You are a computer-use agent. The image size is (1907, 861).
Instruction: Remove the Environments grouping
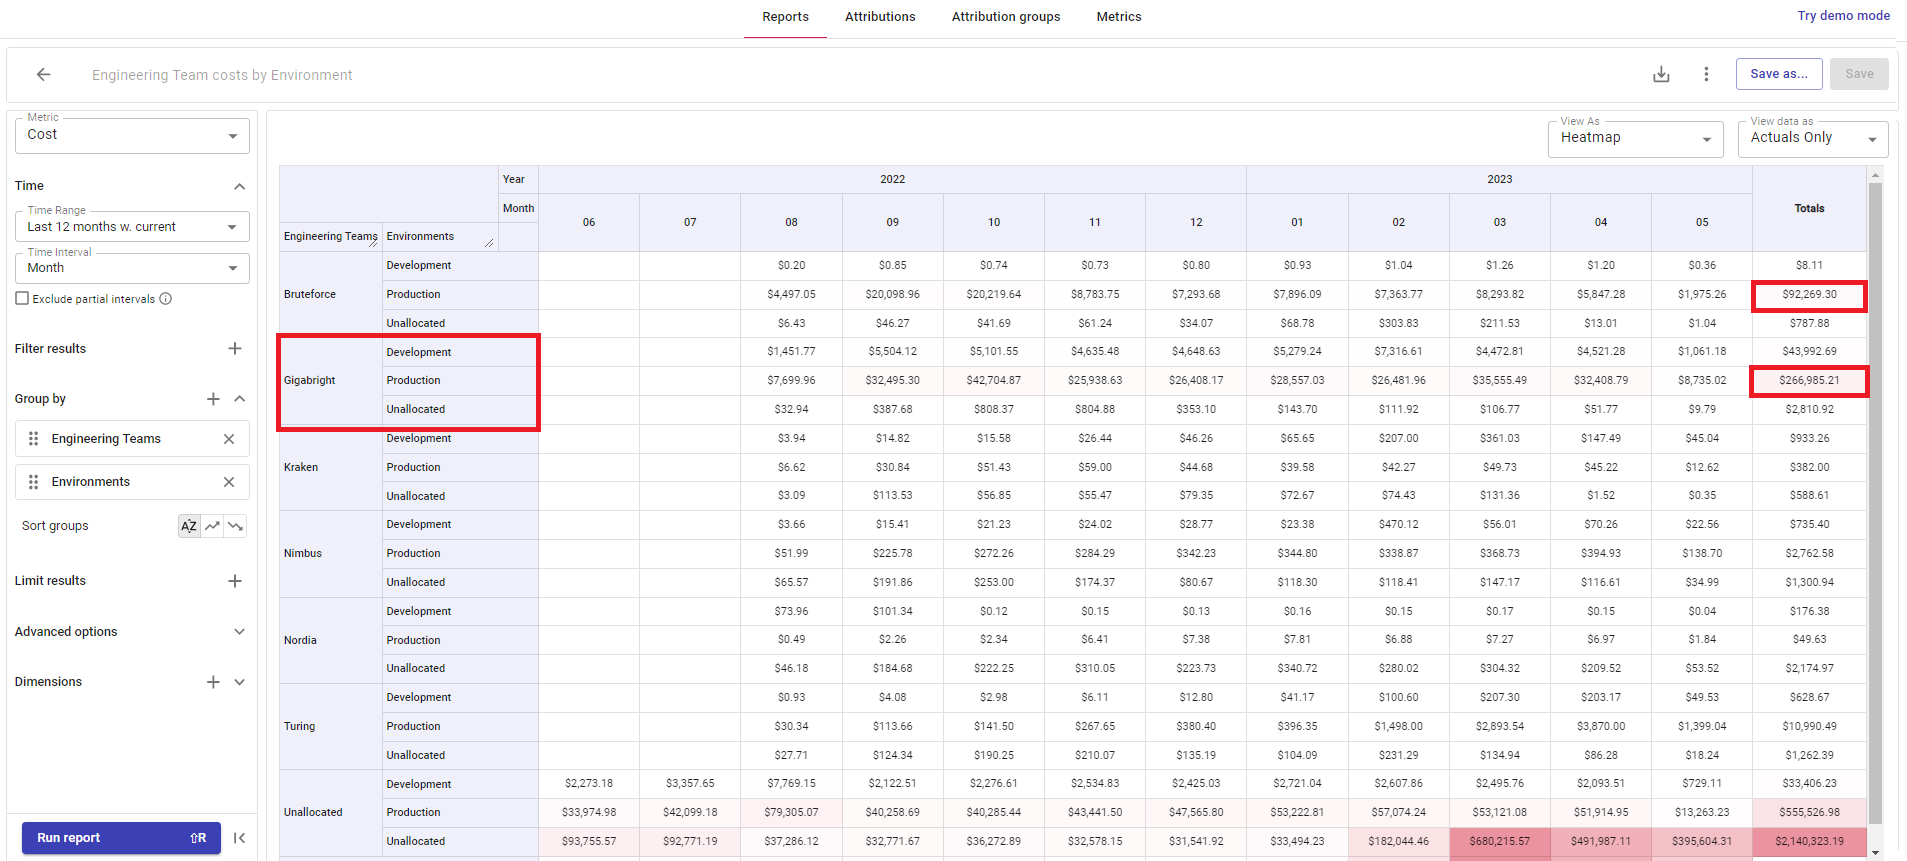click(x=229, y=482)
